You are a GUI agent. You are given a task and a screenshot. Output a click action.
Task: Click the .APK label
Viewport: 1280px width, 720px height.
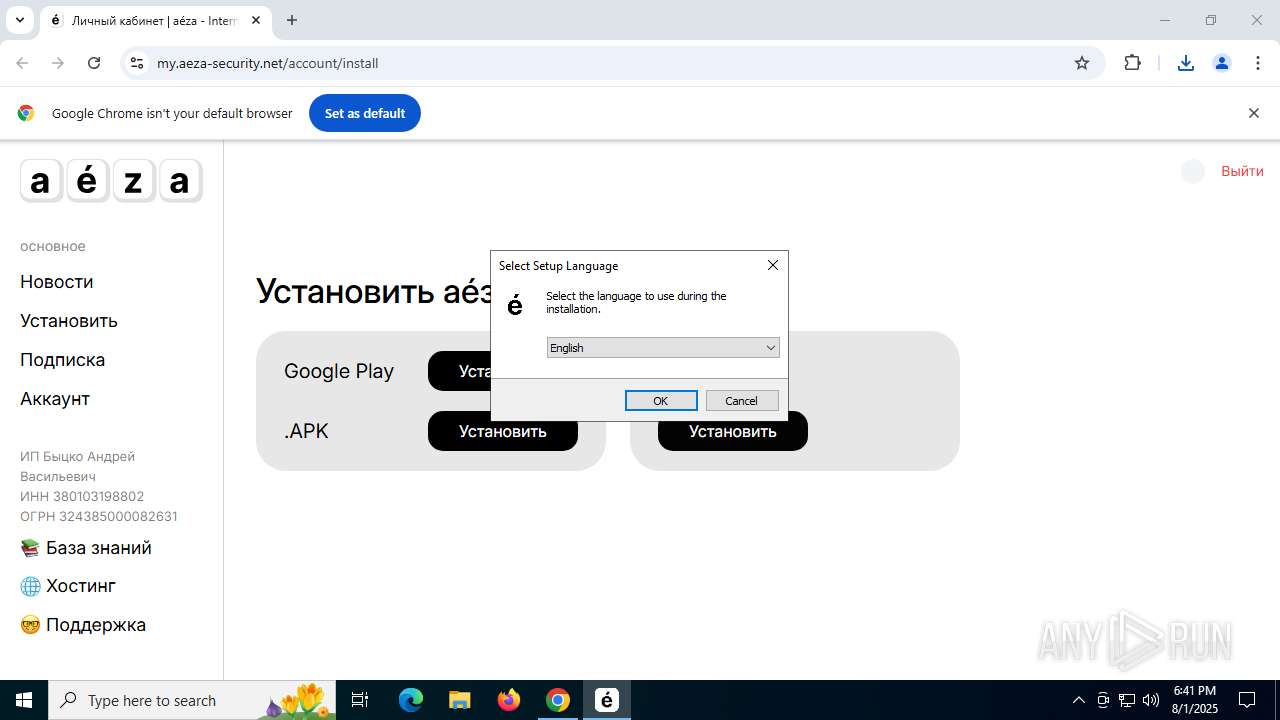[306, 431]
